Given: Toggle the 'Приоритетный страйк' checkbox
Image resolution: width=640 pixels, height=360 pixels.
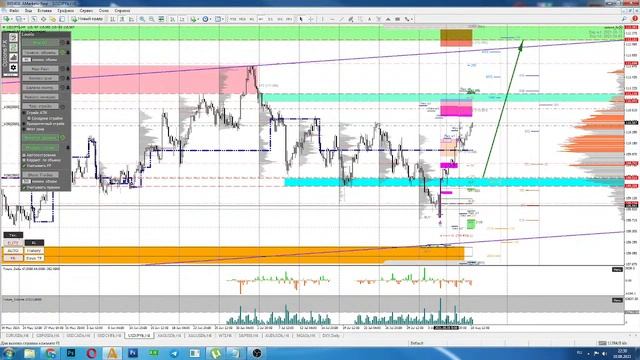Looking at the screenshot, I should (24, 124).
